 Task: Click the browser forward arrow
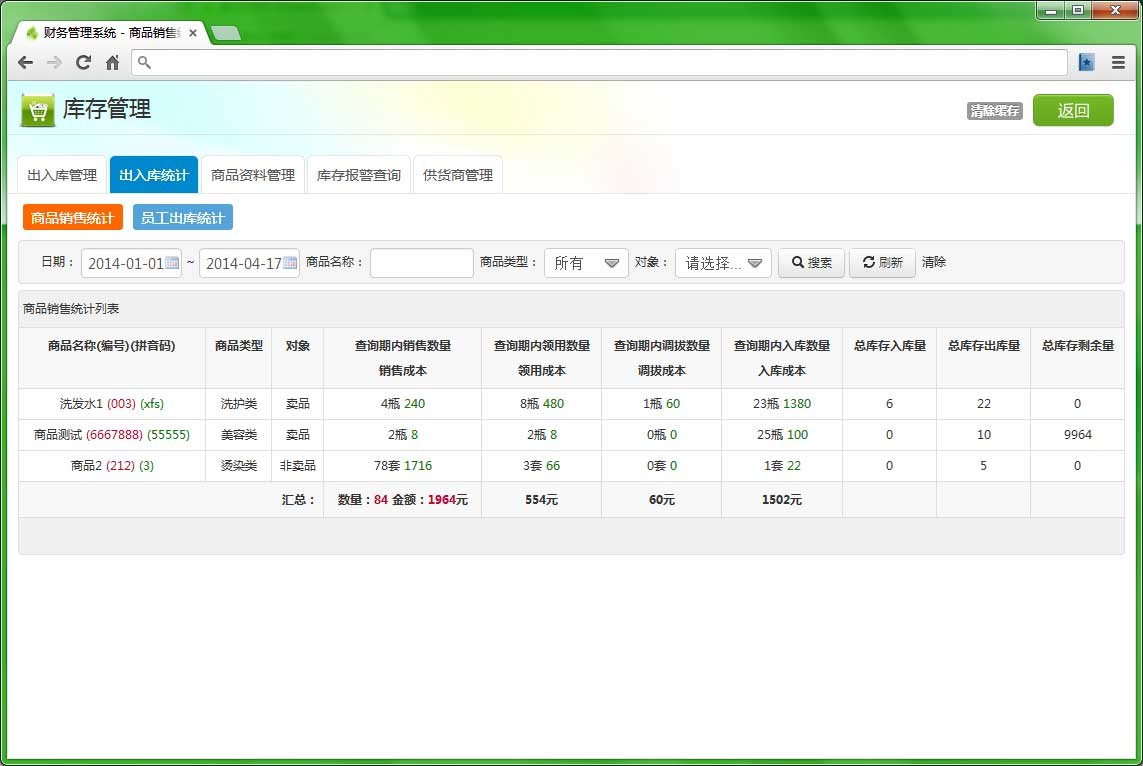[x=54, y=62]
